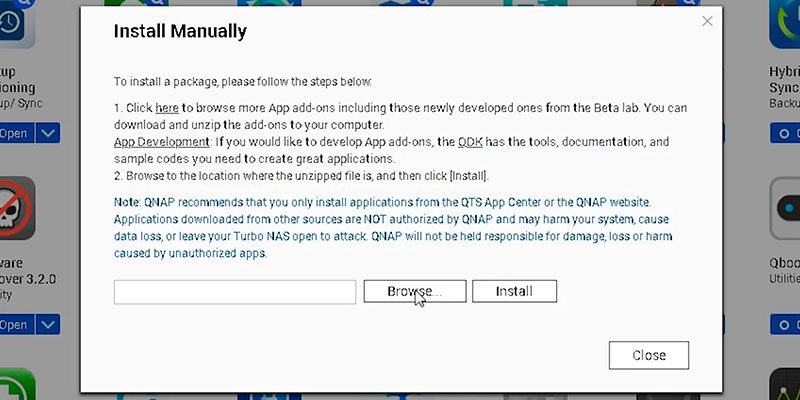
Task: Click Open under Malware Remover
Action: (x=16, y=324)
